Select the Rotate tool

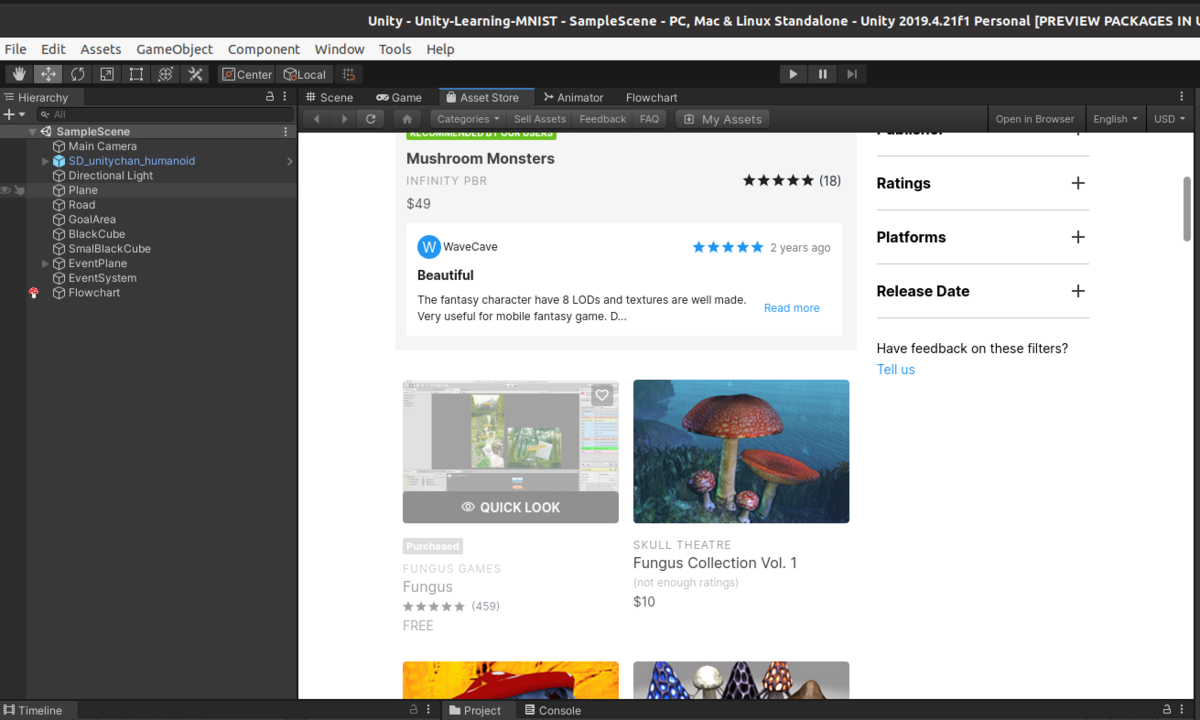pos(77,74)
